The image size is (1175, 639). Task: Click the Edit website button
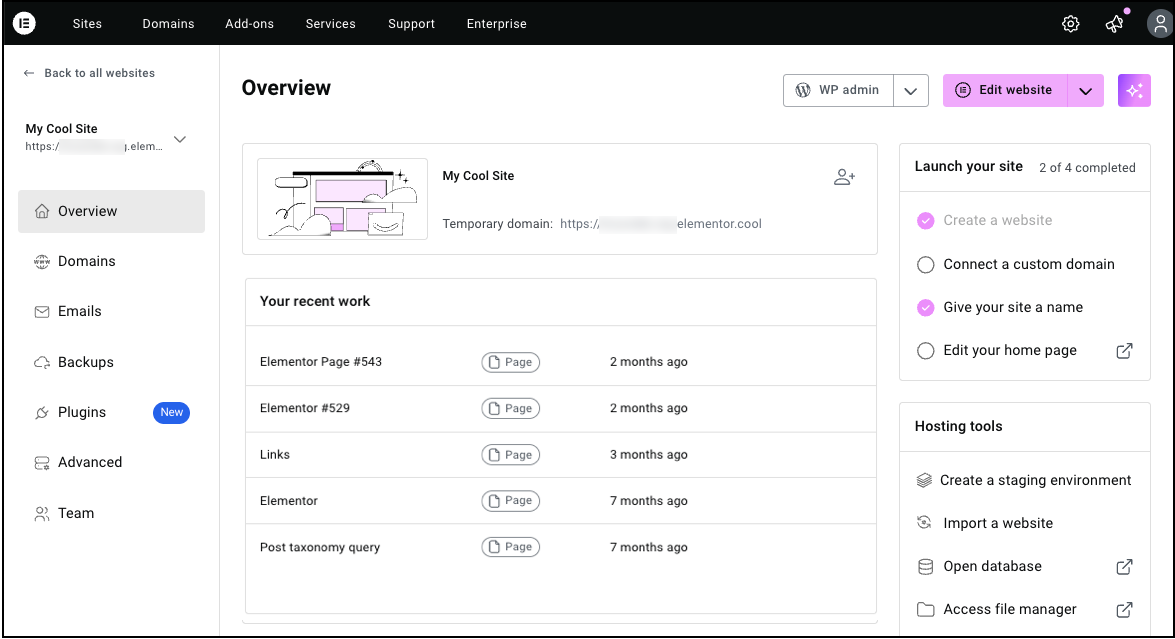[1005, 90]
